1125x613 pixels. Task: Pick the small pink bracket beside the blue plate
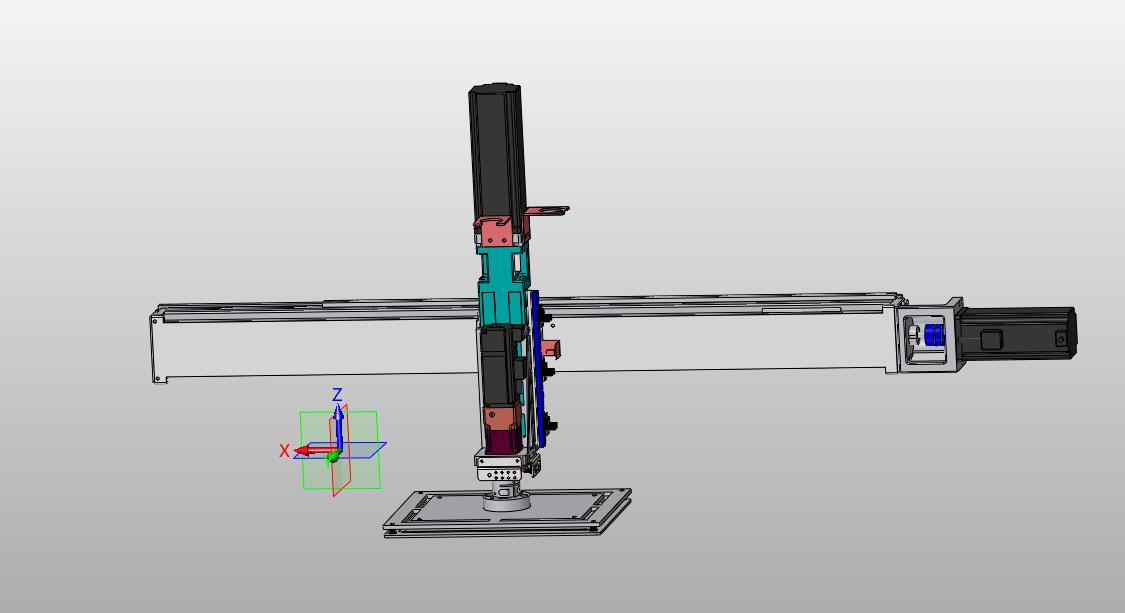[552, 348]
